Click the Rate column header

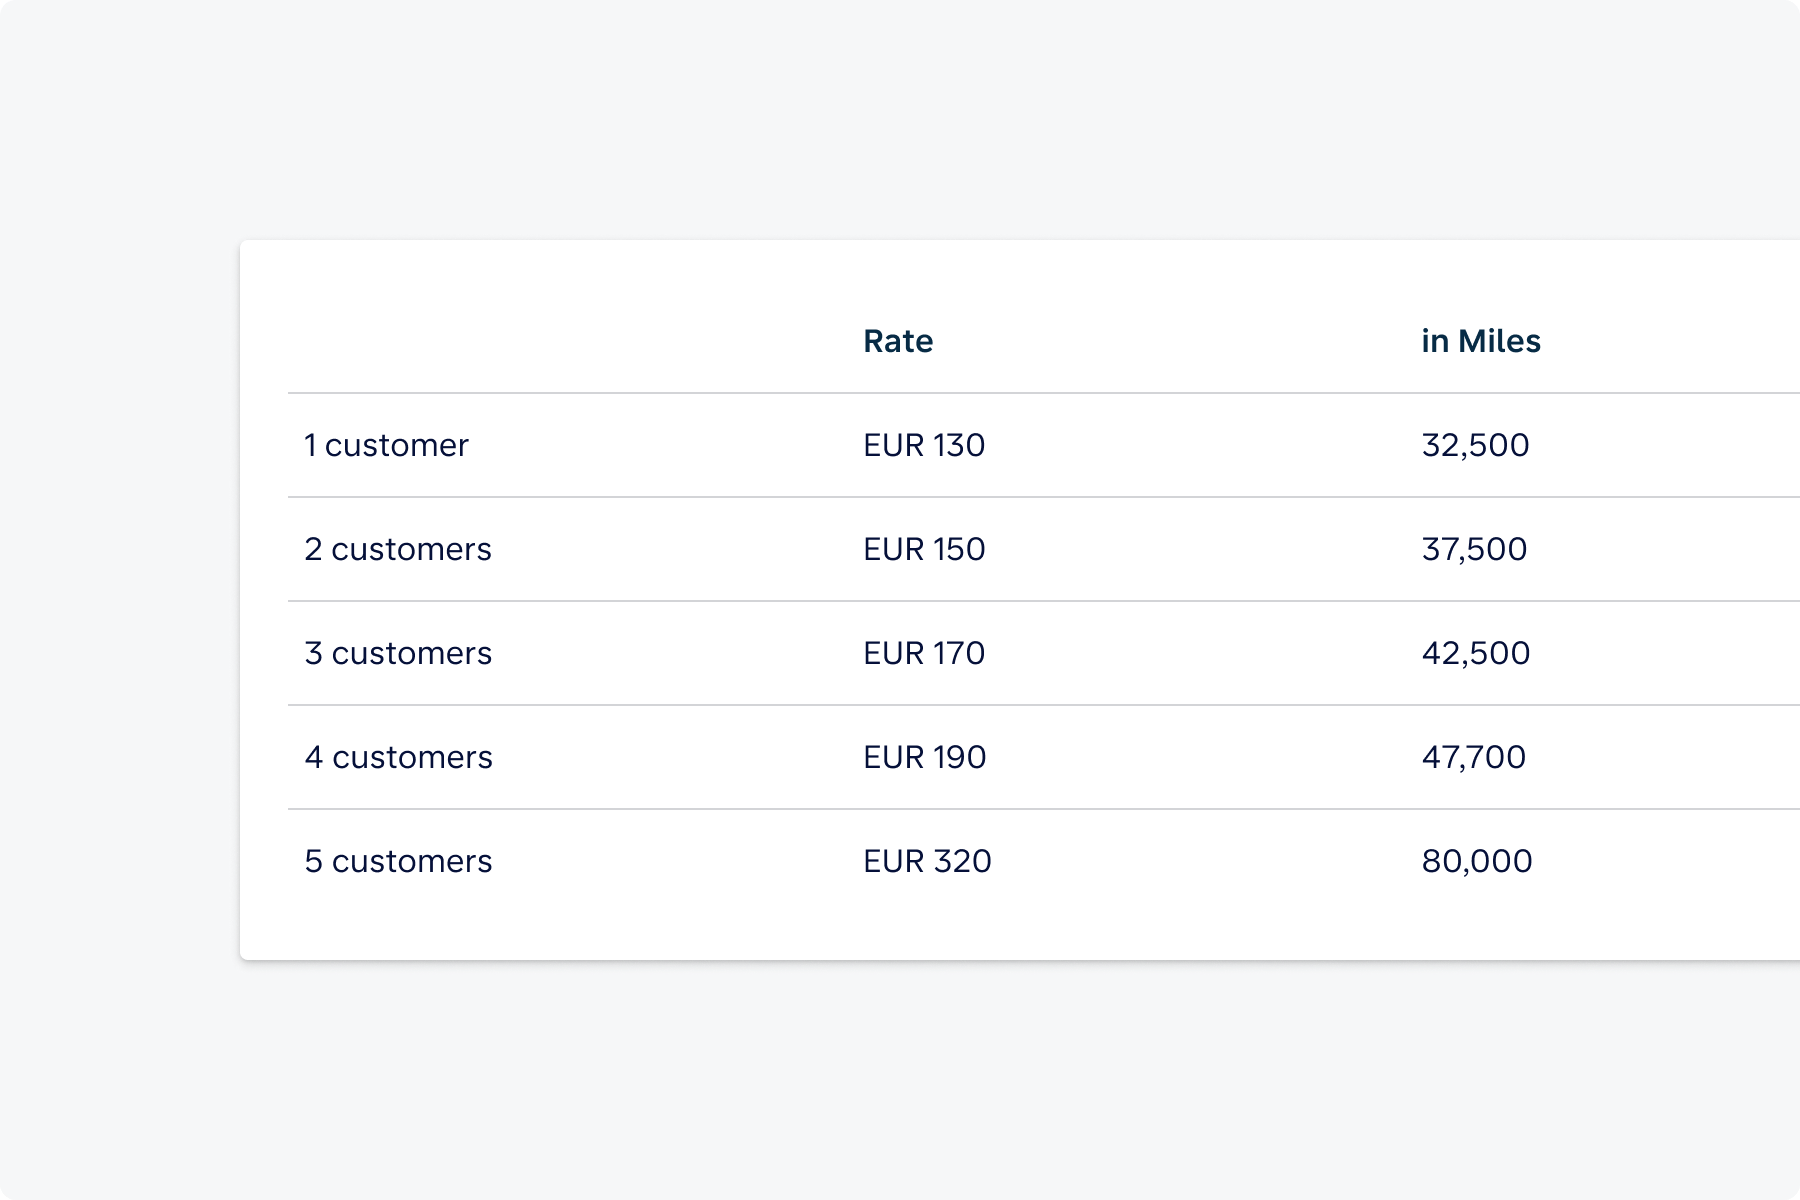[x=897, y=341]
